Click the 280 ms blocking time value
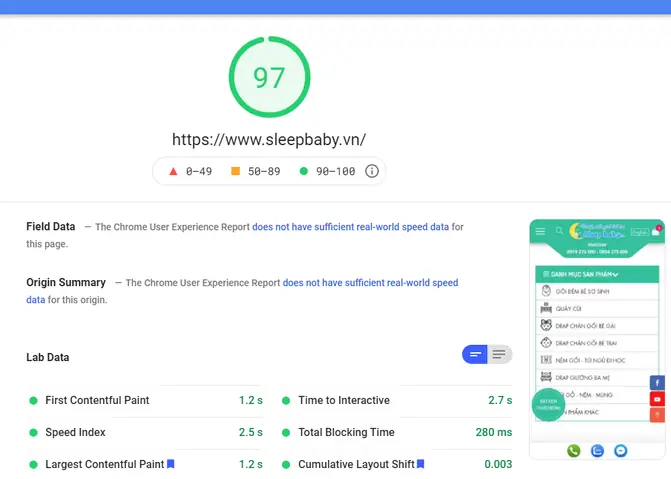The height and width of the screenshot is (479, 671). tap(494, 432)
